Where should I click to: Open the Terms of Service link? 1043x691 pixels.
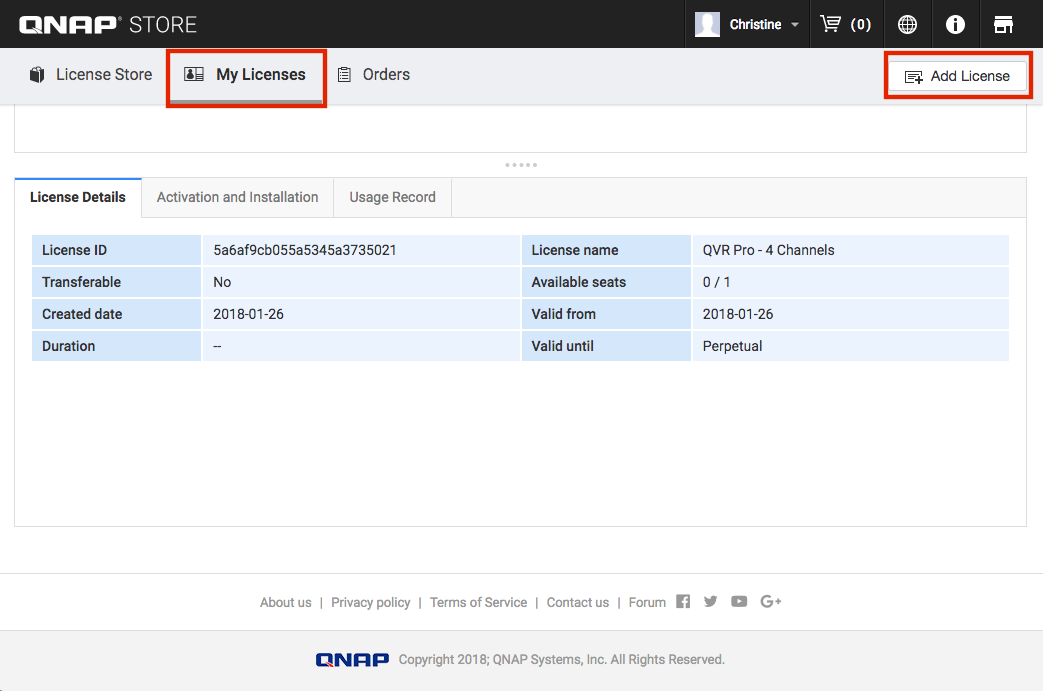coord(478,602)
